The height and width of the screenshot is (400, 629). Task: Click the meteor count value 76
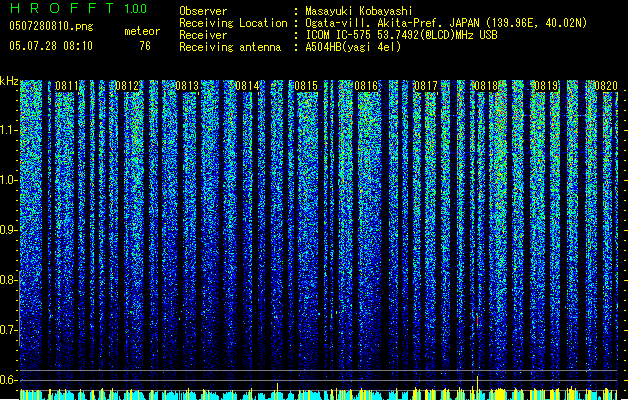[x=145, y=46]
